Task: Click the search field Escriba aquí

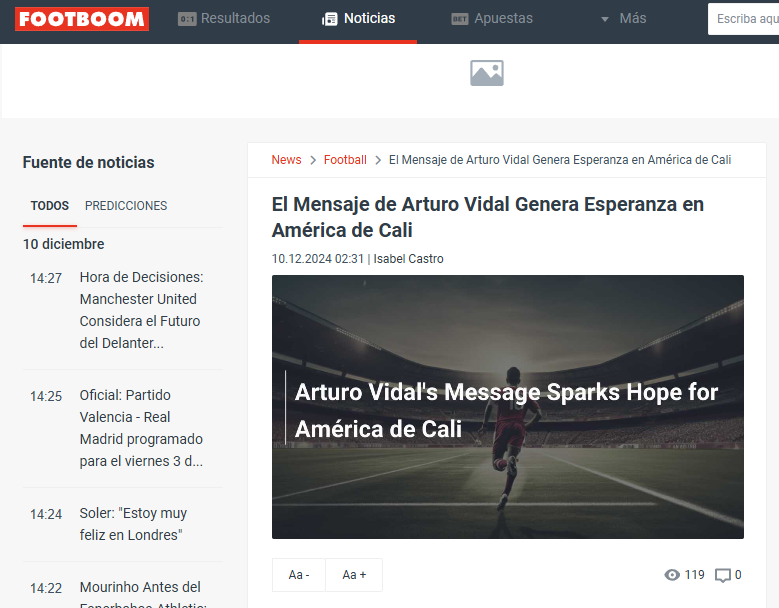Action: click(743, 19)
